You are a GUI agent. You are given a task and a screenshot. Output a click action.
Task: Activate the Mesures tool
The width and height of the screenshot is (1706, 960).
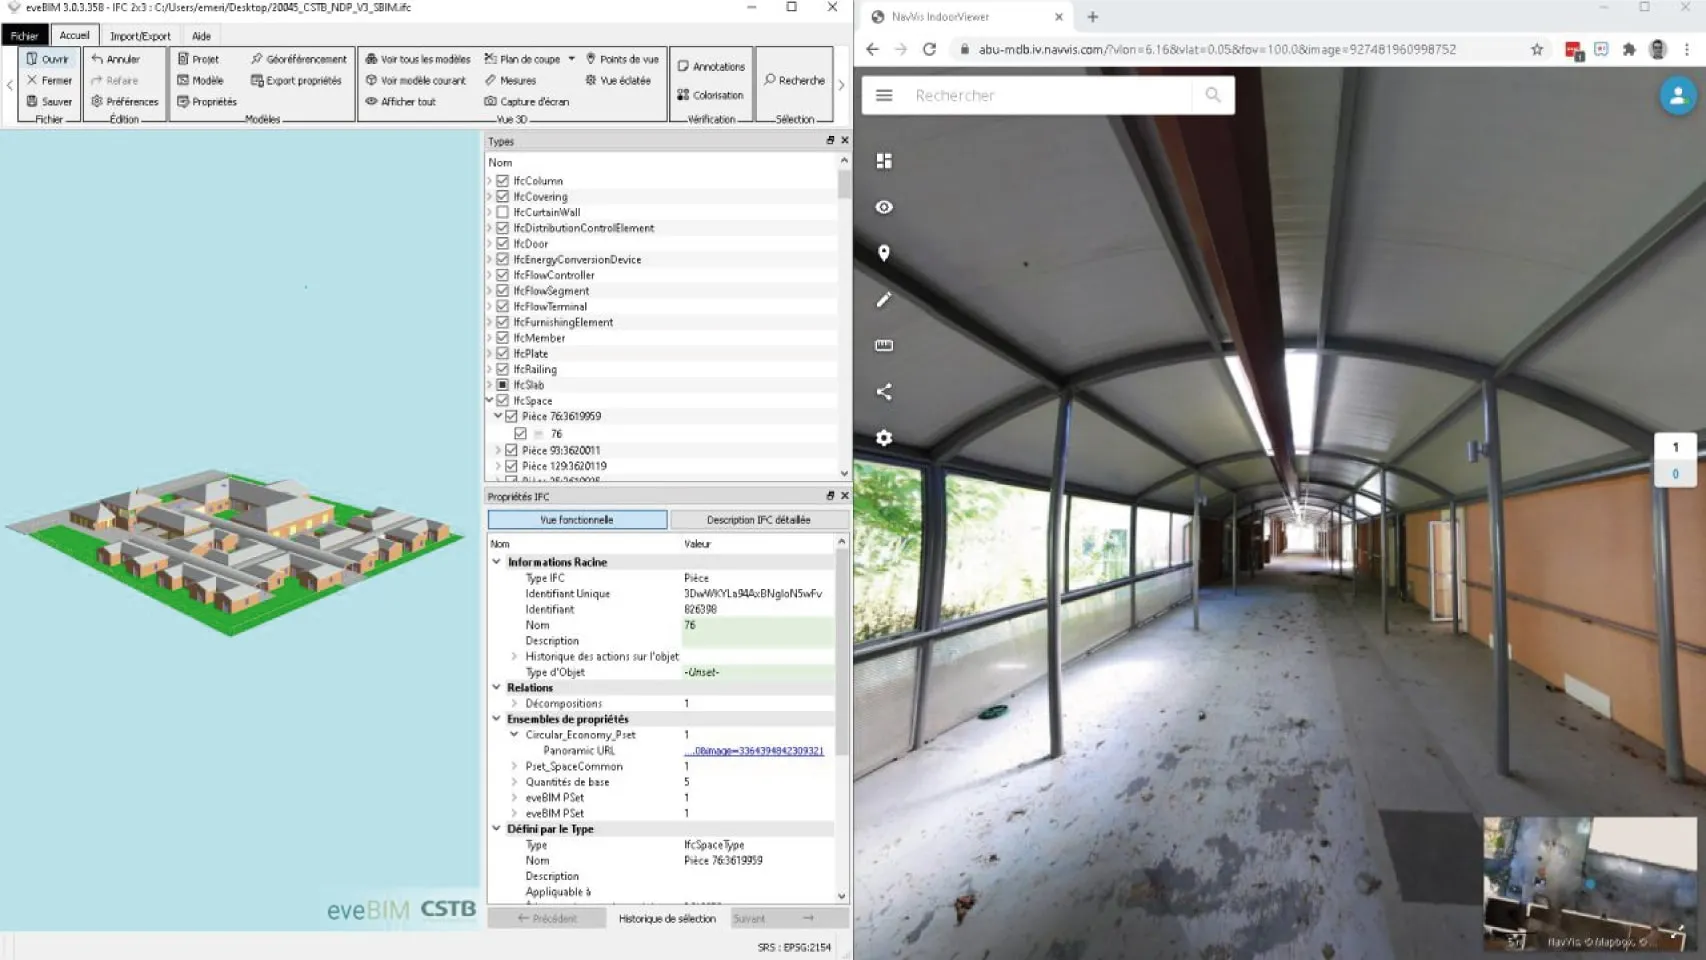click(517, 80)
